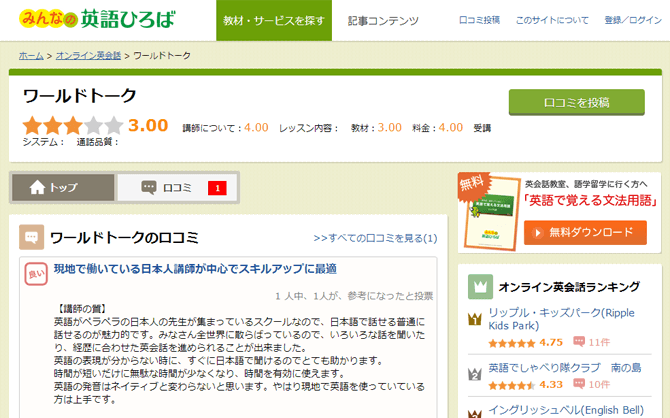670x418 pixels.
Task: Open the このサイトについて link
Action: click(552, 20)
